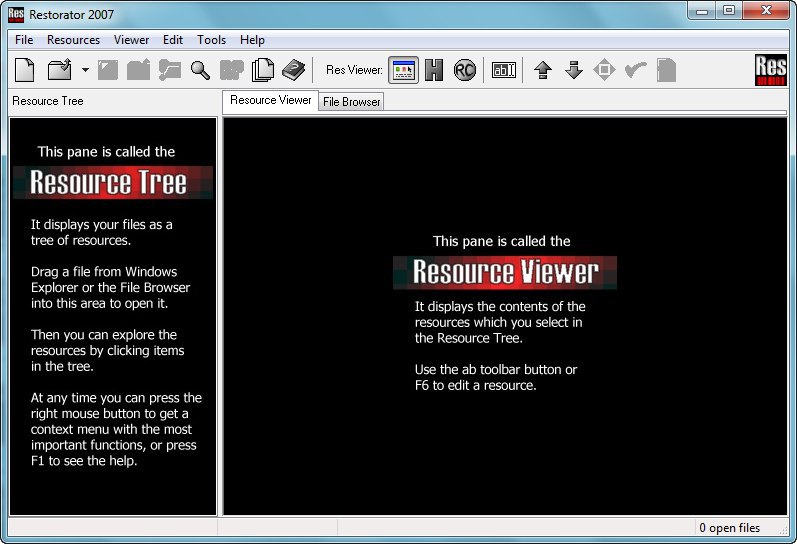Click 'F1 to see the help.' text
This screenshot has width=797, height=544.
[x=84, y=461]
